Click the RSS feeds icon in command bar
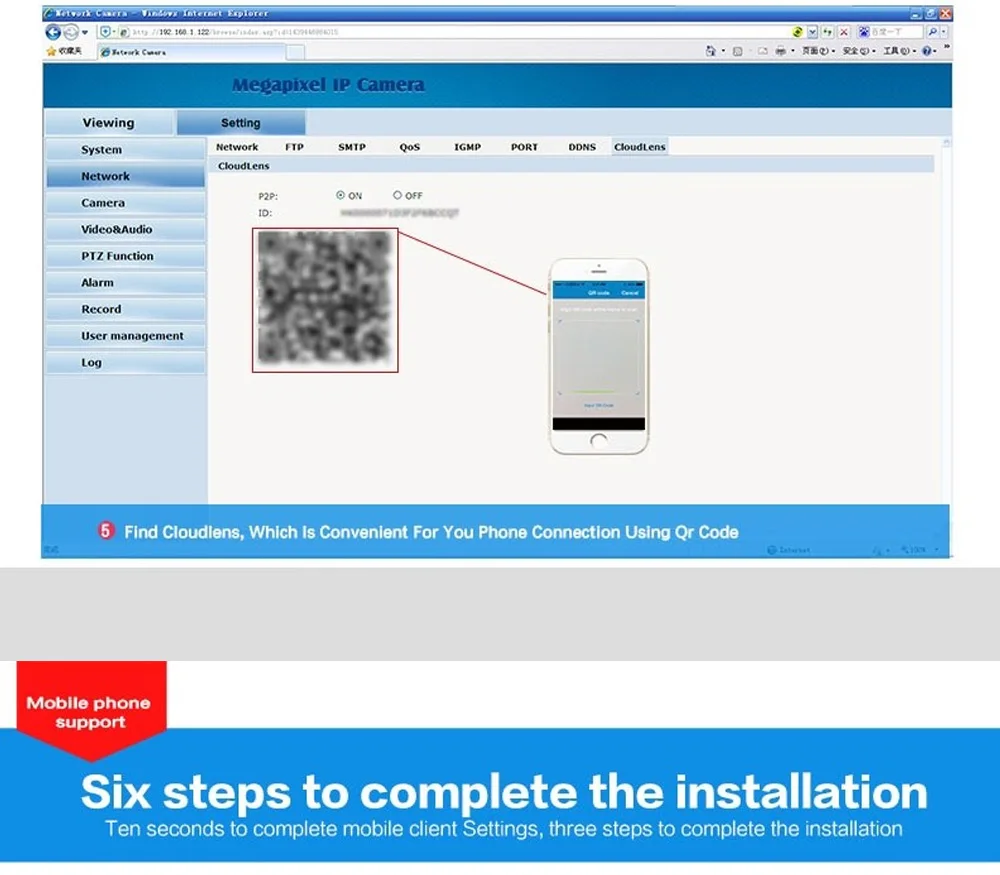The image size is (1000, 875). tap(737, 51)
